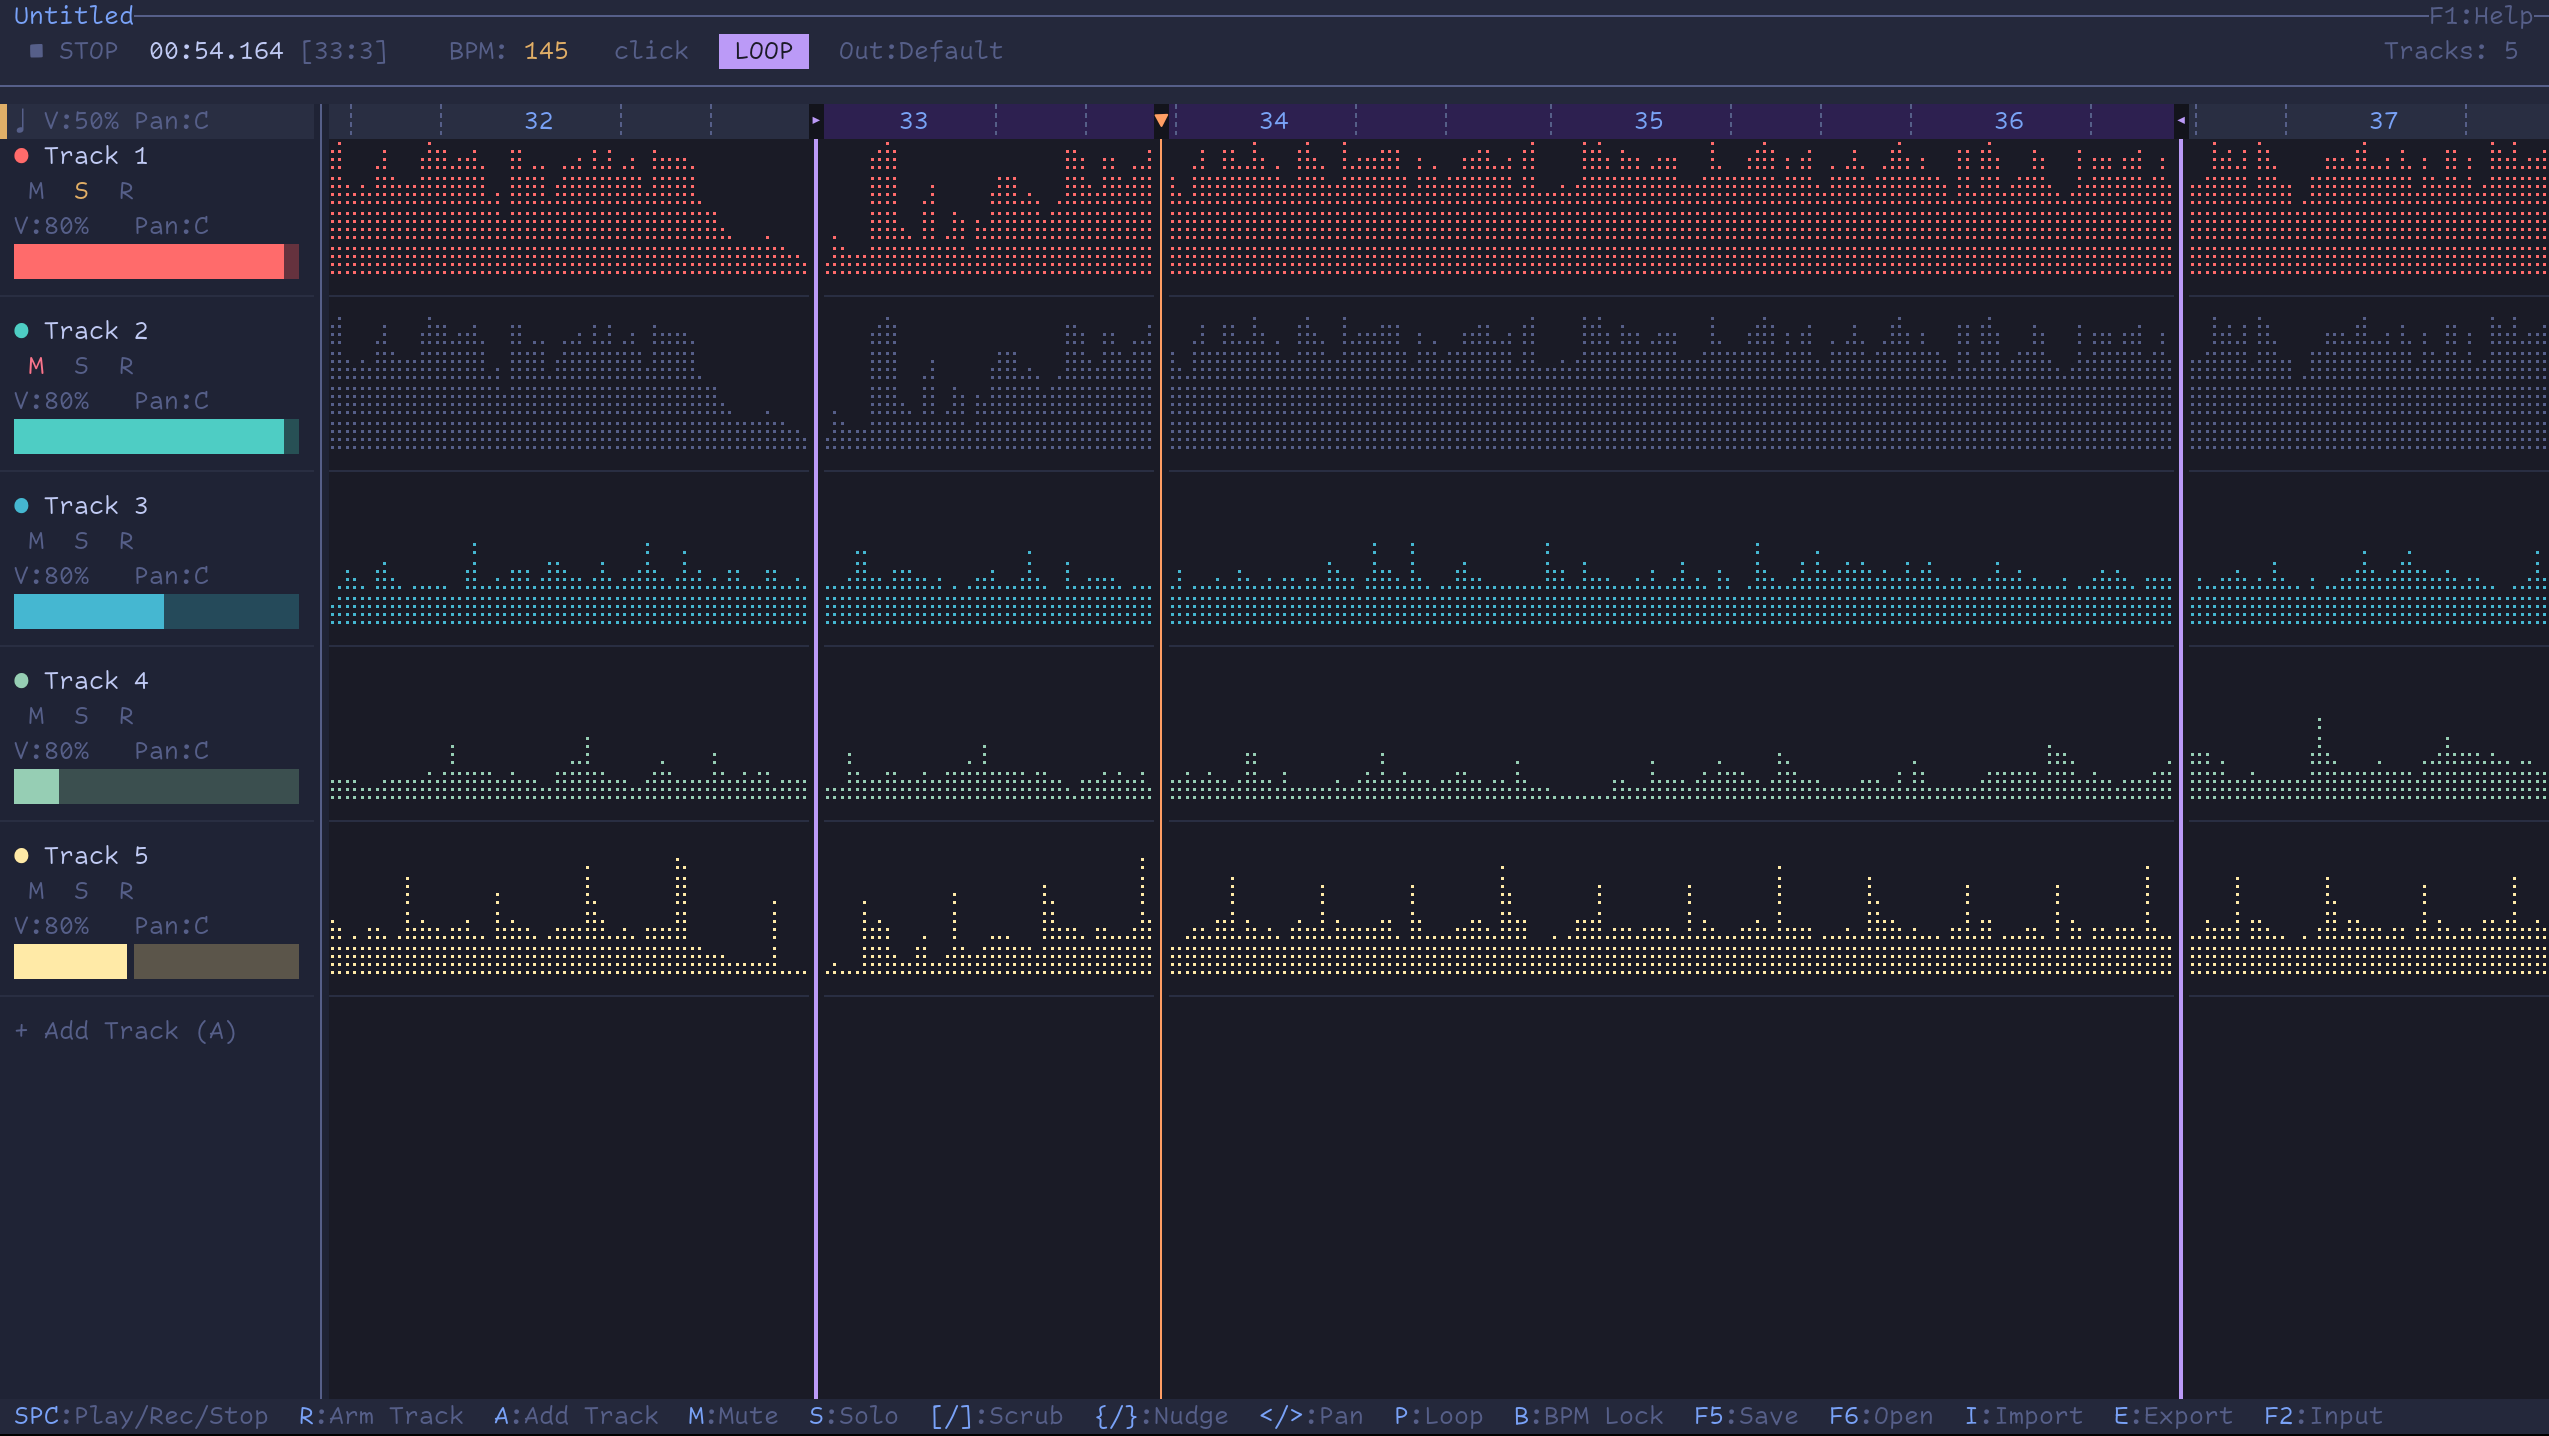The width and height of the screenshot is (2549, 1436).
Task: Click the Track 3 blue color dot
Action: point(21,506)
